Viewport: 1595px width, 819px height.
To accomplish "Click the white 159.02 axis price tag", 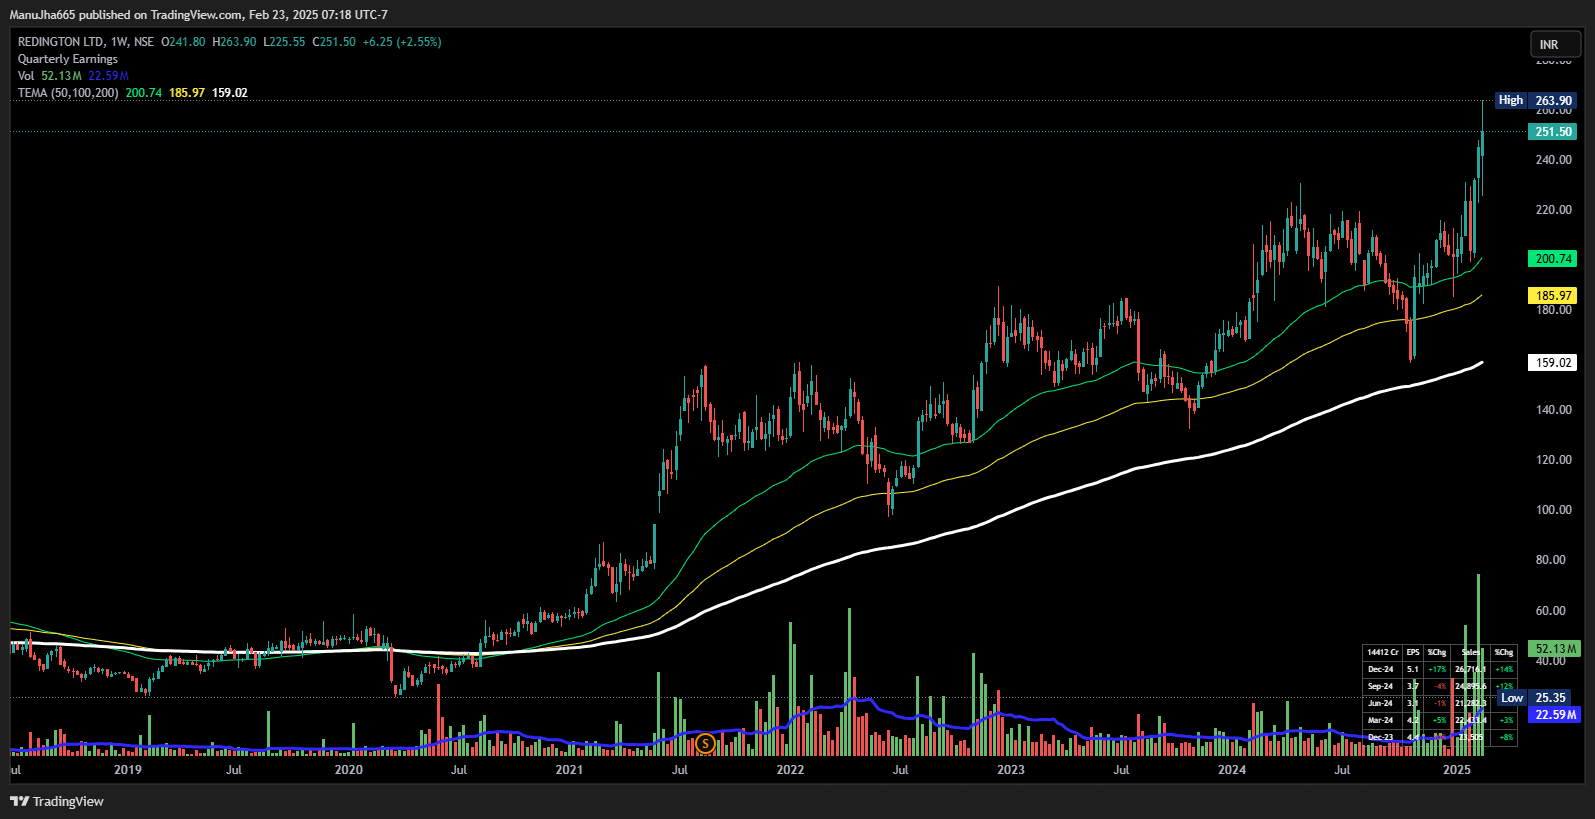I will click(x=1553, y=363).
